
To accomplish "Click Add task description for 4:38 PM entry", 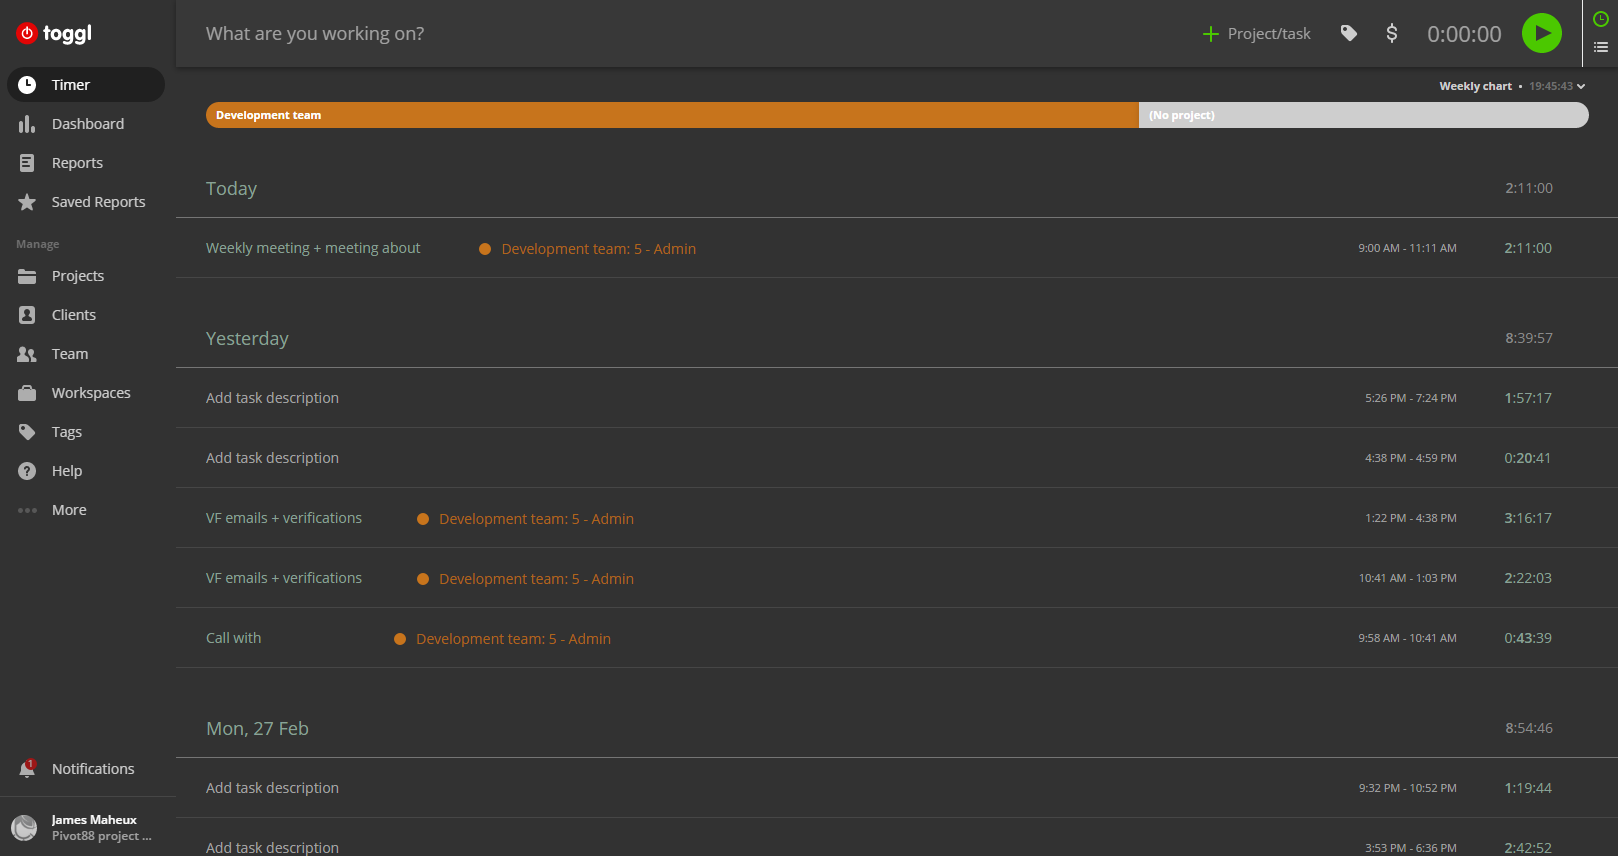I will point(272,458).
